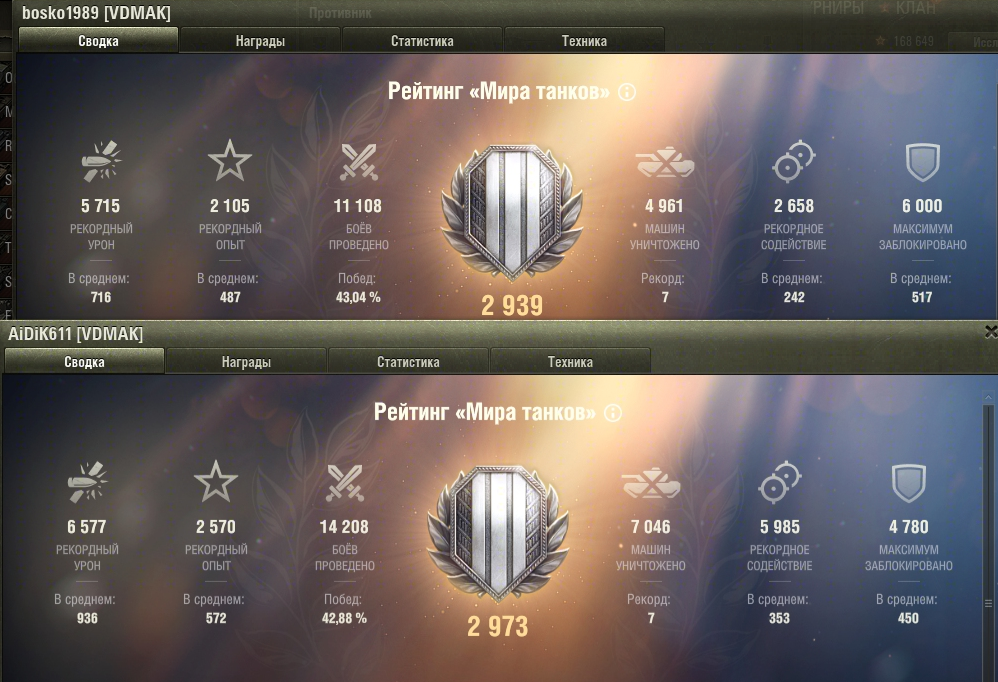Select Сводка tab in AiDiK611 profile
This screenshot has height=682, width=998.
(84, 361)
